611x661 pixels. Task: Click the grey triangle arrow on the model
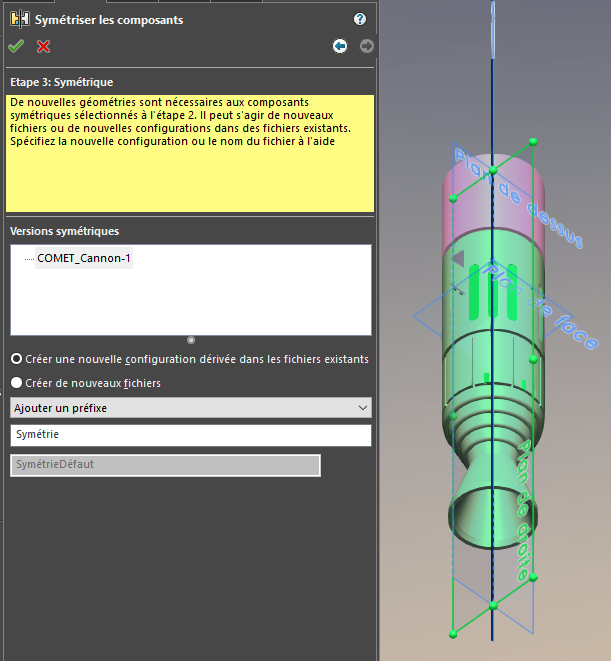pyautogui.click(x=458, y=258)
